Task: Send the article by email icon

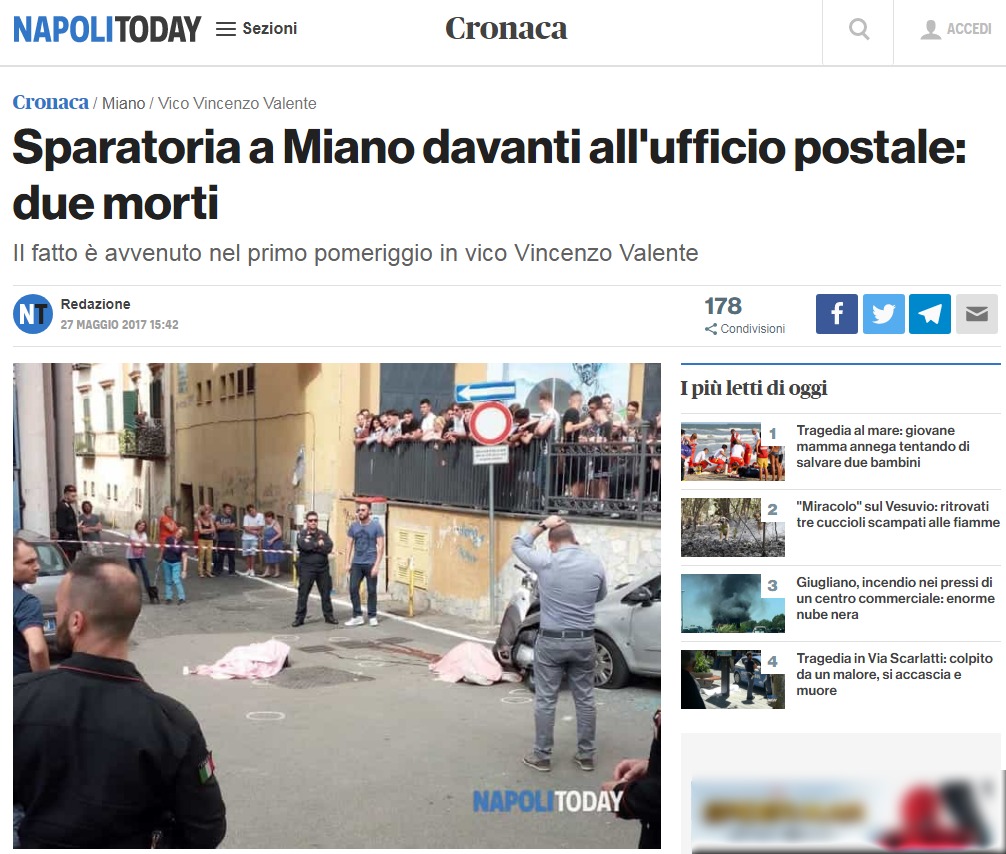Action: pos(976,314)
